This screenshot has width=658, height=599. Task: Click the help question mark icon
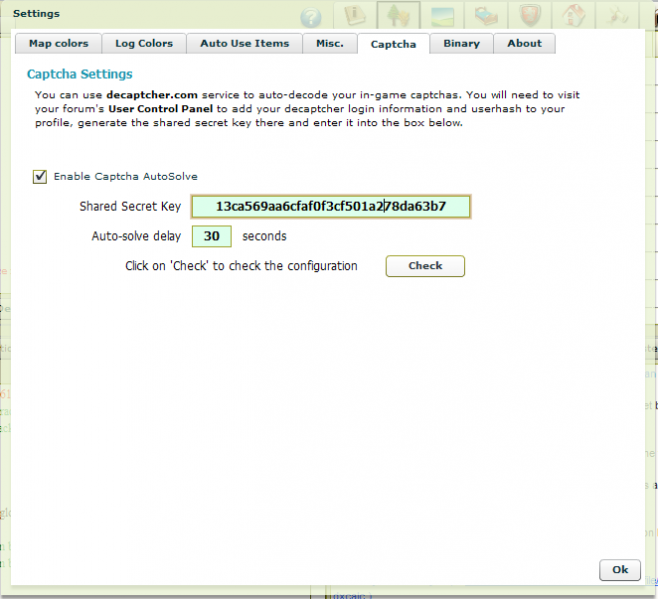point(311,19)
